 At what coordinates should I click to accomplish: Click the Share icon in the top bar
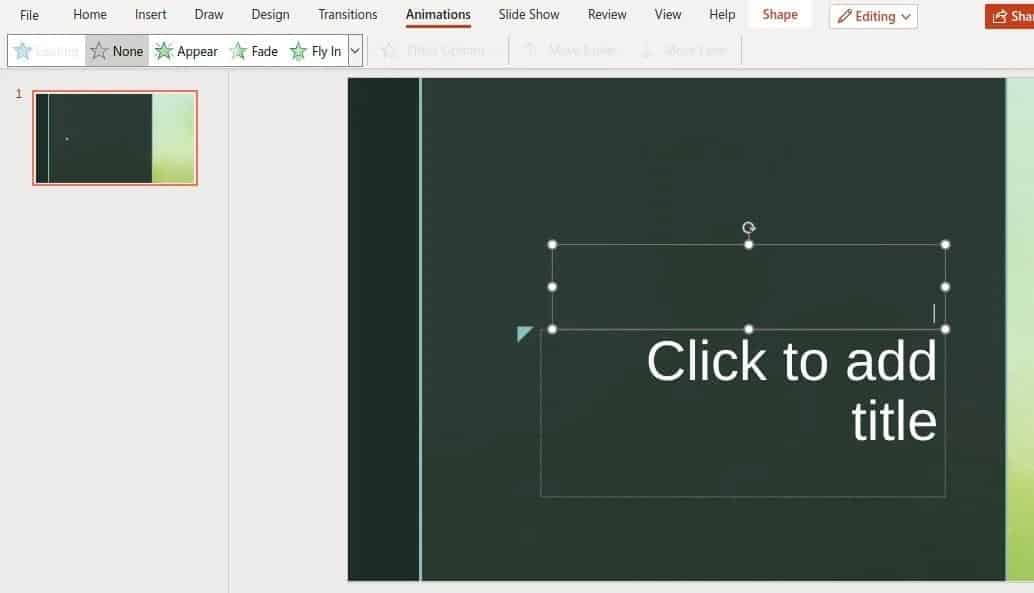(x=1000, y=15)
